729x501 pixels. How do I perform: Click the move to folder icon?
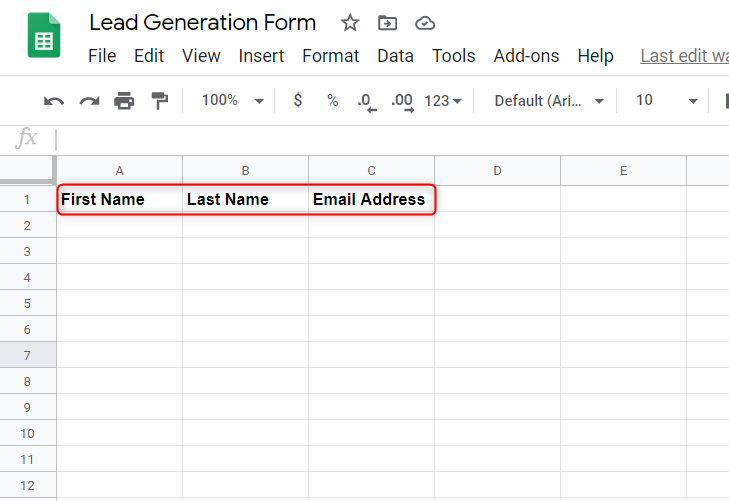(x=387, y=22)
